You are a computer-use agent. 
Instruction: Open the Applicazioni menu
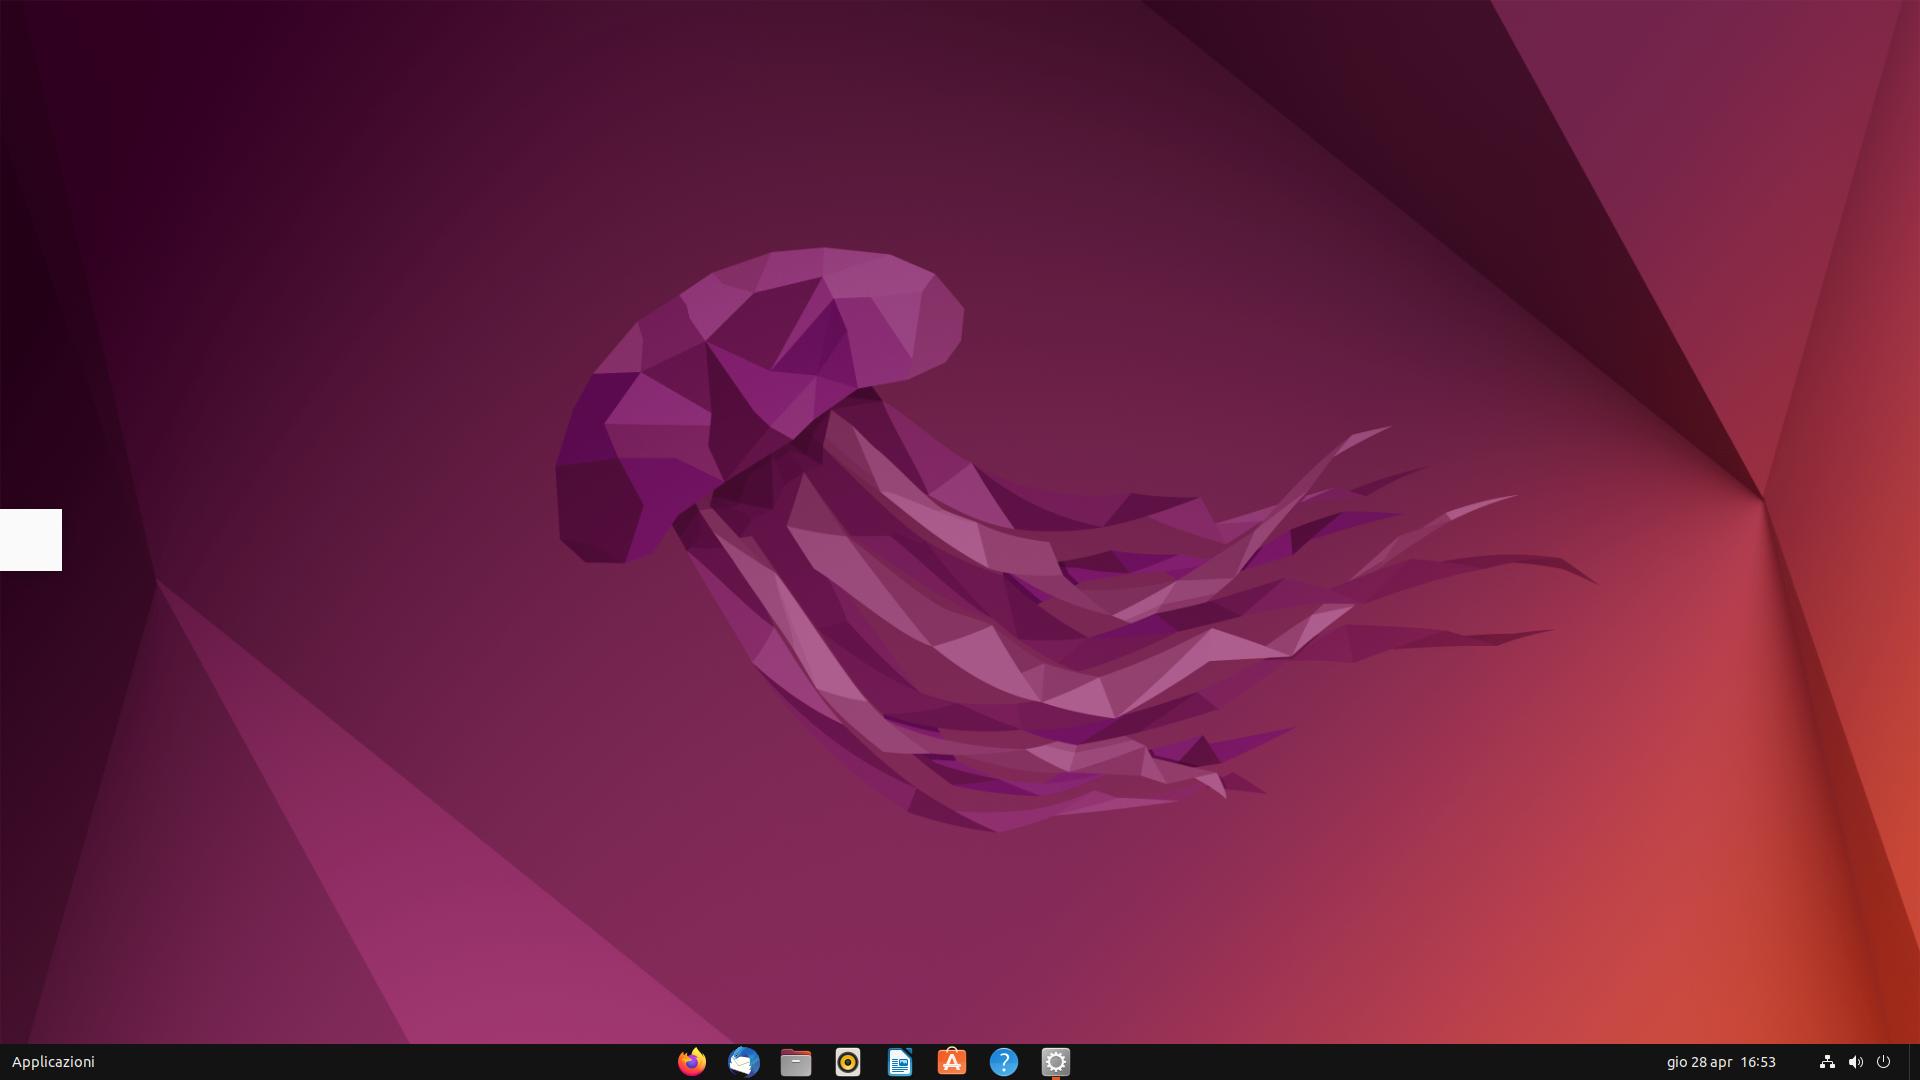(x=53, y=1062)
